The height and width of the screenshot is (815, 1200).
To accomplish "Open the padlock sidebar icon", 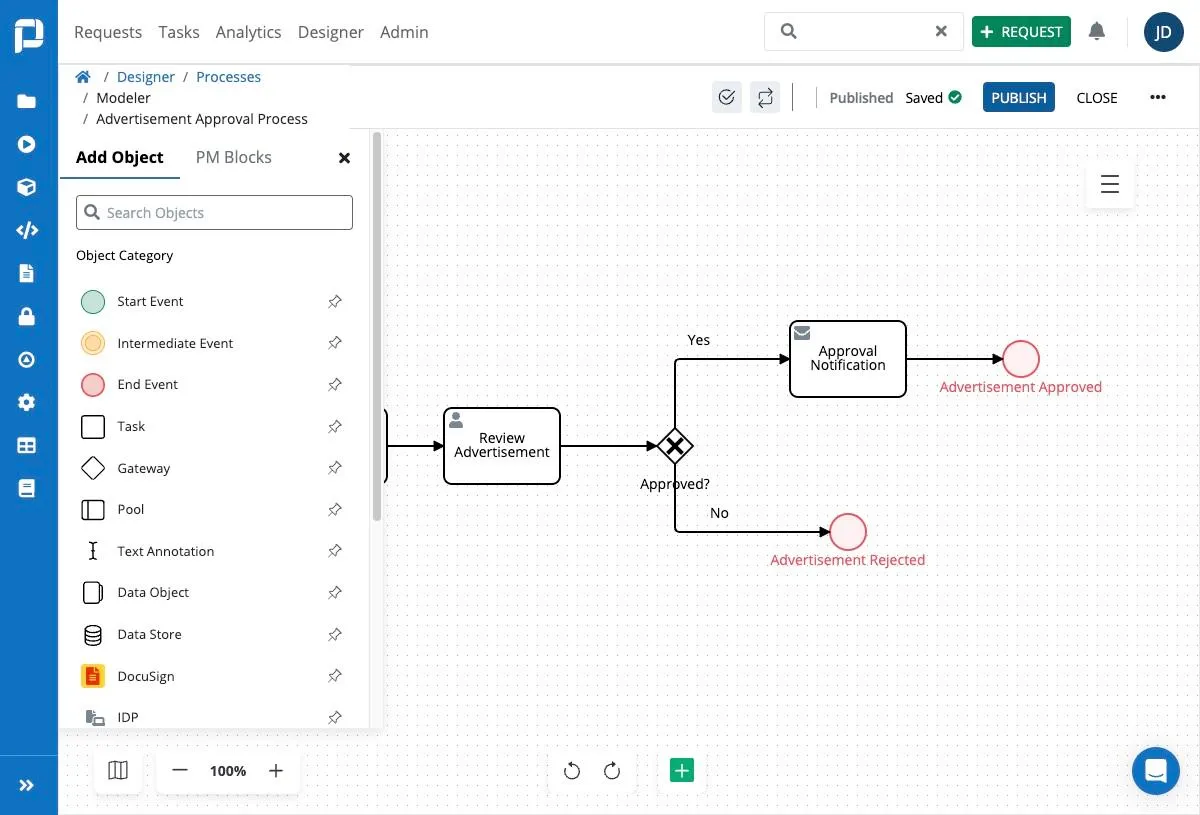I will [27, 316].
